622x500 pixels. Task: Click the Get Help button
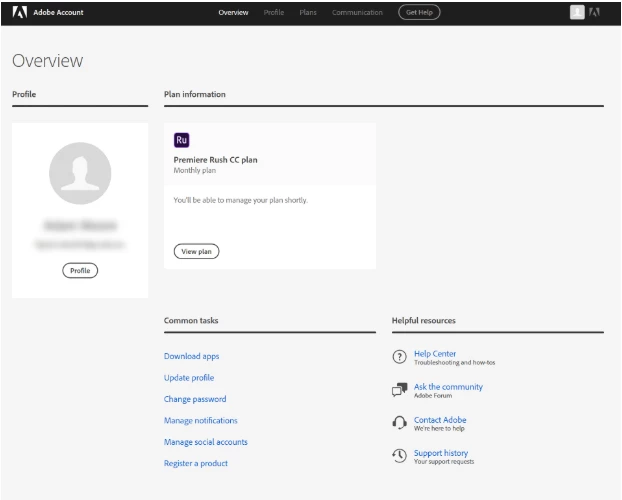click(x=419, y=12)
